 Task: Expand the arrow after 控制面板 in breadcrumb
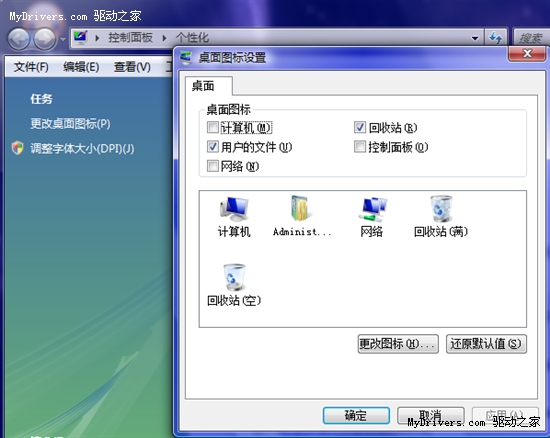164,38
